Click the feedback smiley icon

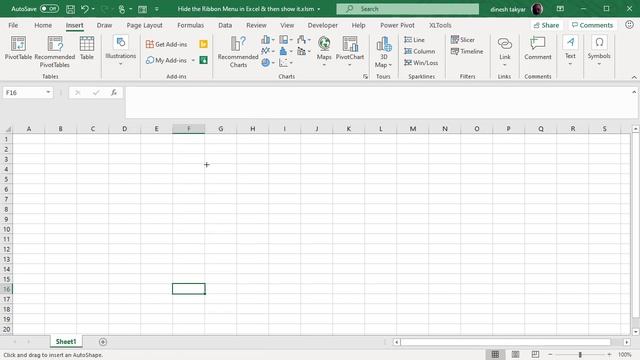[x=629, y=25]
